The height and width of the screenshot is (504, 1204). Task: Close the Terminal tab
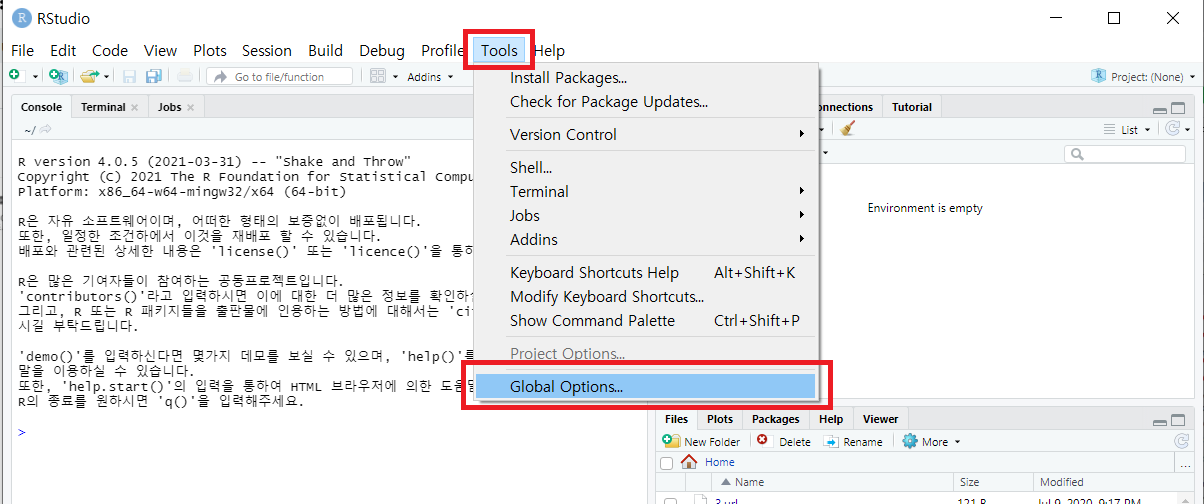tap(135, 107)
